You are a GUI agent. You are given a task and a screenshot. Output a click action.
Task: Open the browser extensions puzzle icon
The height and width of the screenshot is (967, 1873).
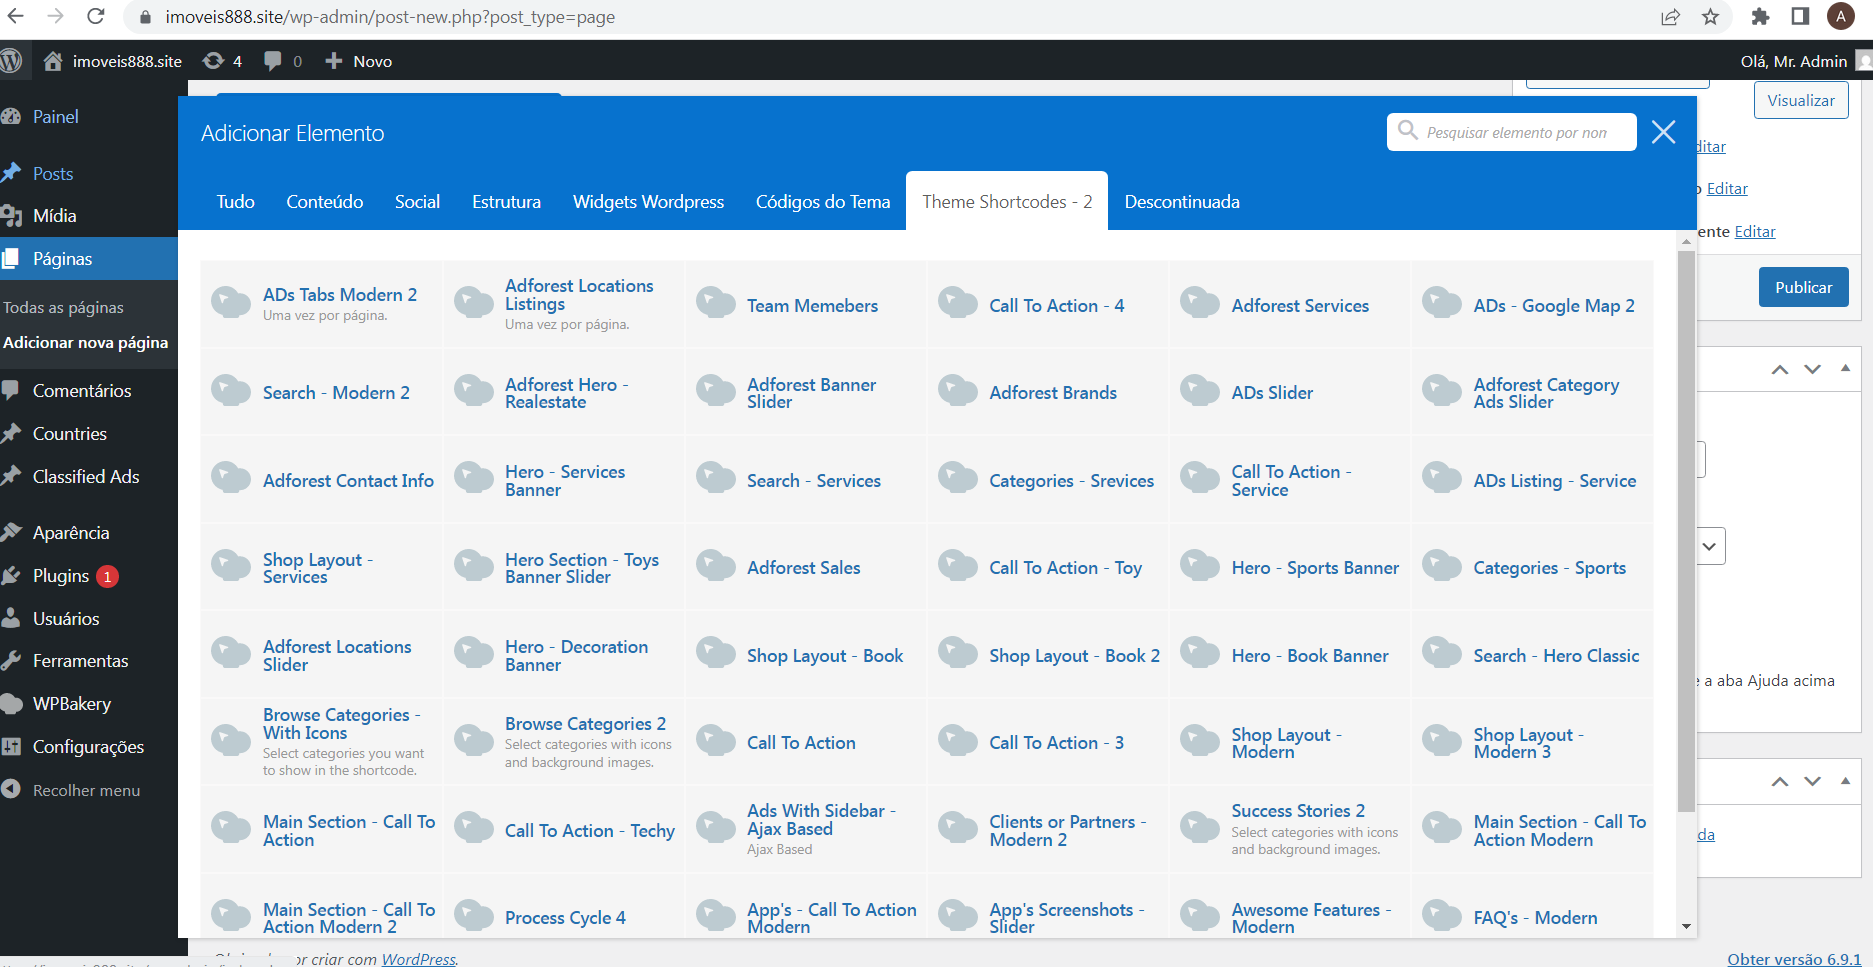(1760, 17)
